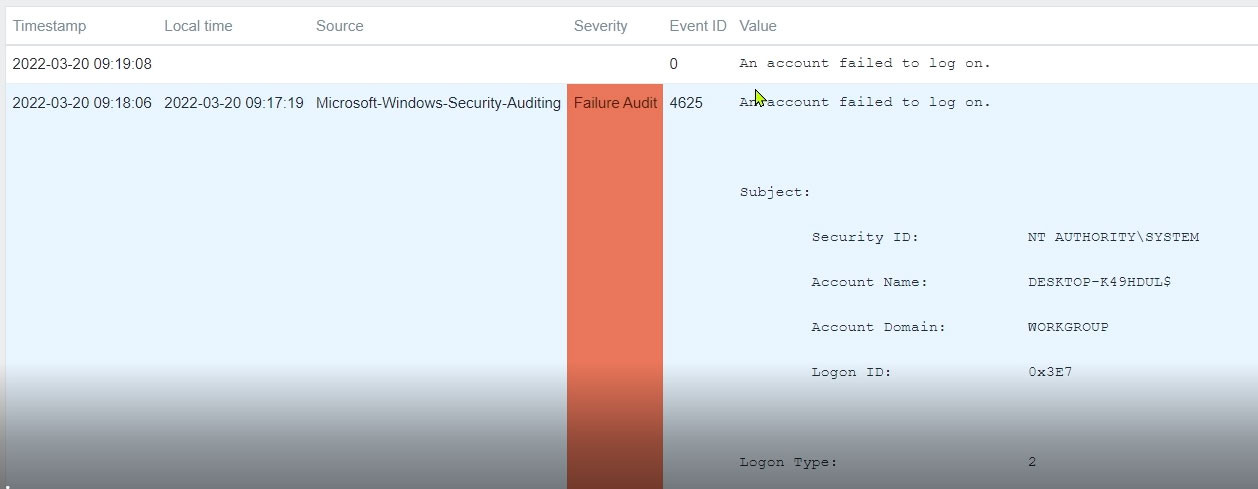Click the Local time column header
The width and height of the screenshot is (1258, 489).
coord(198,26)
